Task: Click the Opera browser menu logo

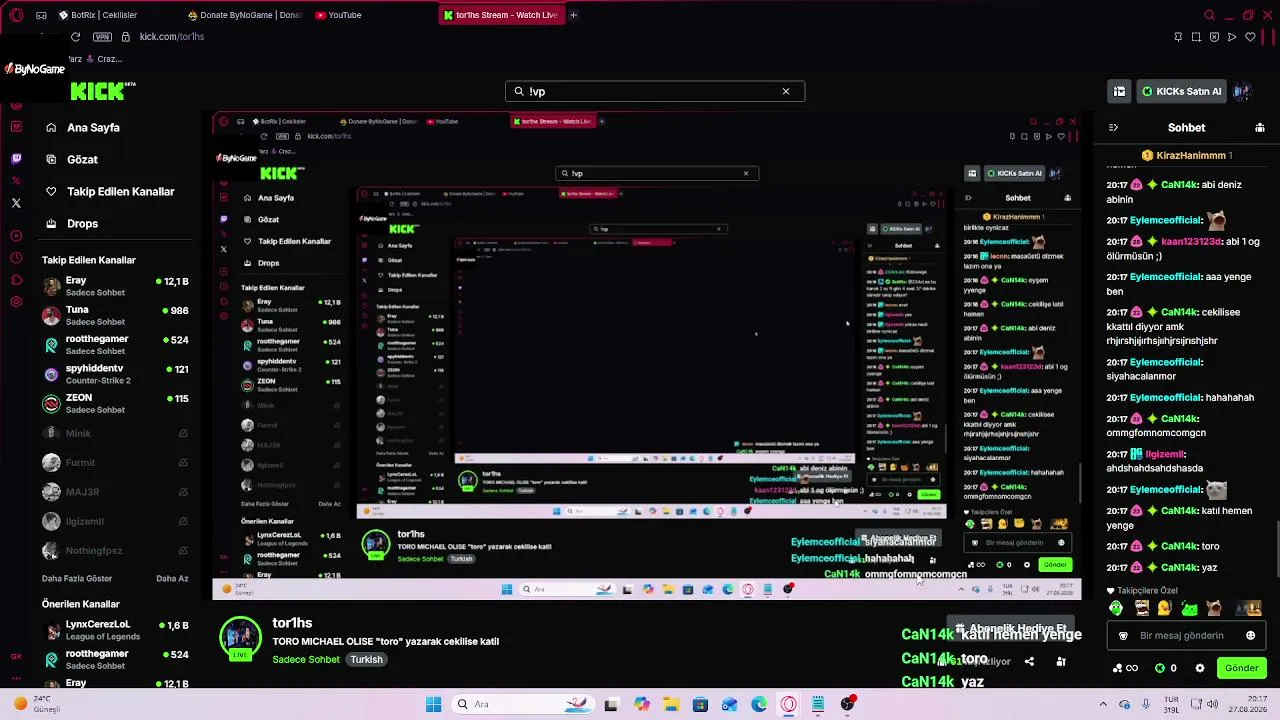Action: coord(16,15)
